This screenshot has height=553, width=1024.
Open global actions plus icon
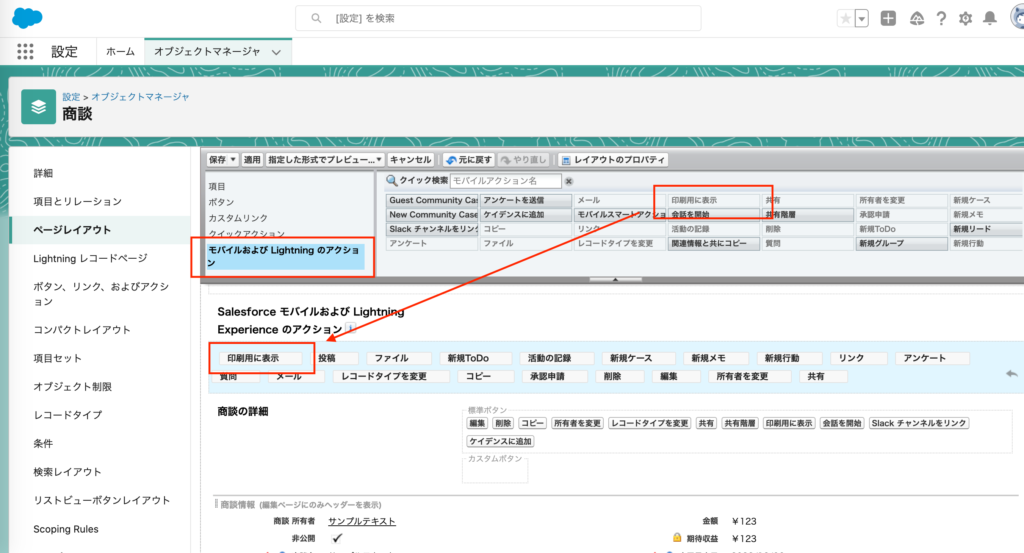coord(888,19)
